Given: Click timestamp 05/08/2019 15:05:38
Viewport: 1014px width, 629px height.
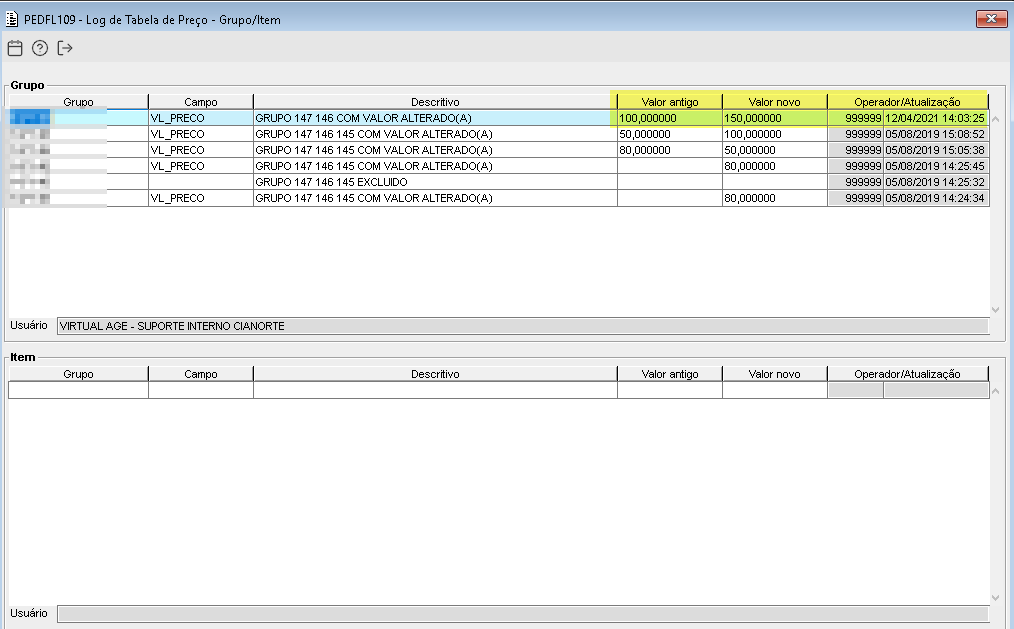Looking at the screenshot, I should pos(935,150).
